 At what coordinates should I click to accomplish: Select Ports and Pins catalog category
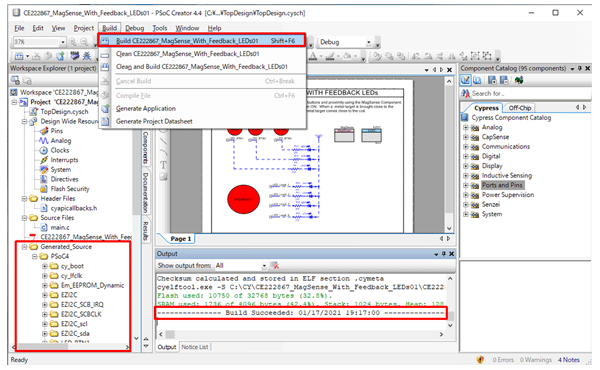502,185
